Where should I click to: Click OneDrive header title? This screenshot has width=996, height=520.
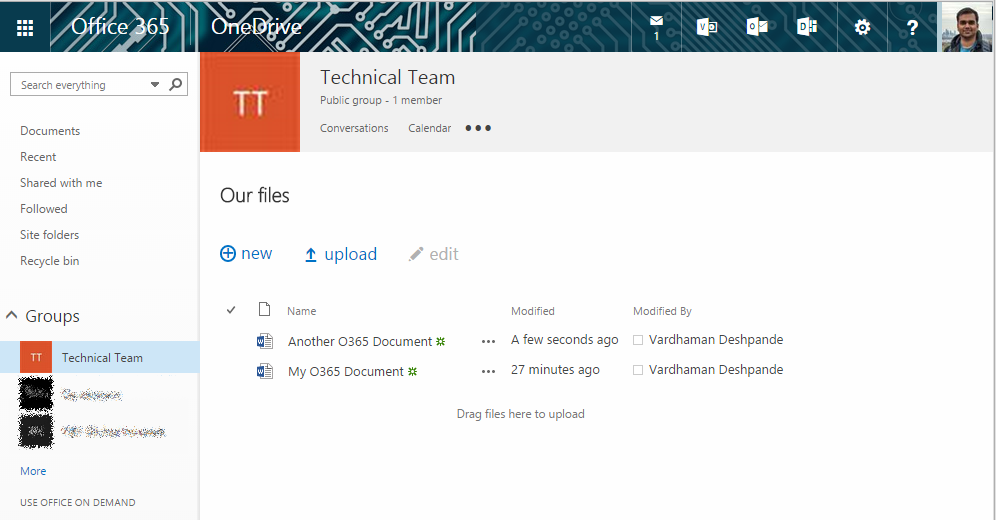(256, 26)
